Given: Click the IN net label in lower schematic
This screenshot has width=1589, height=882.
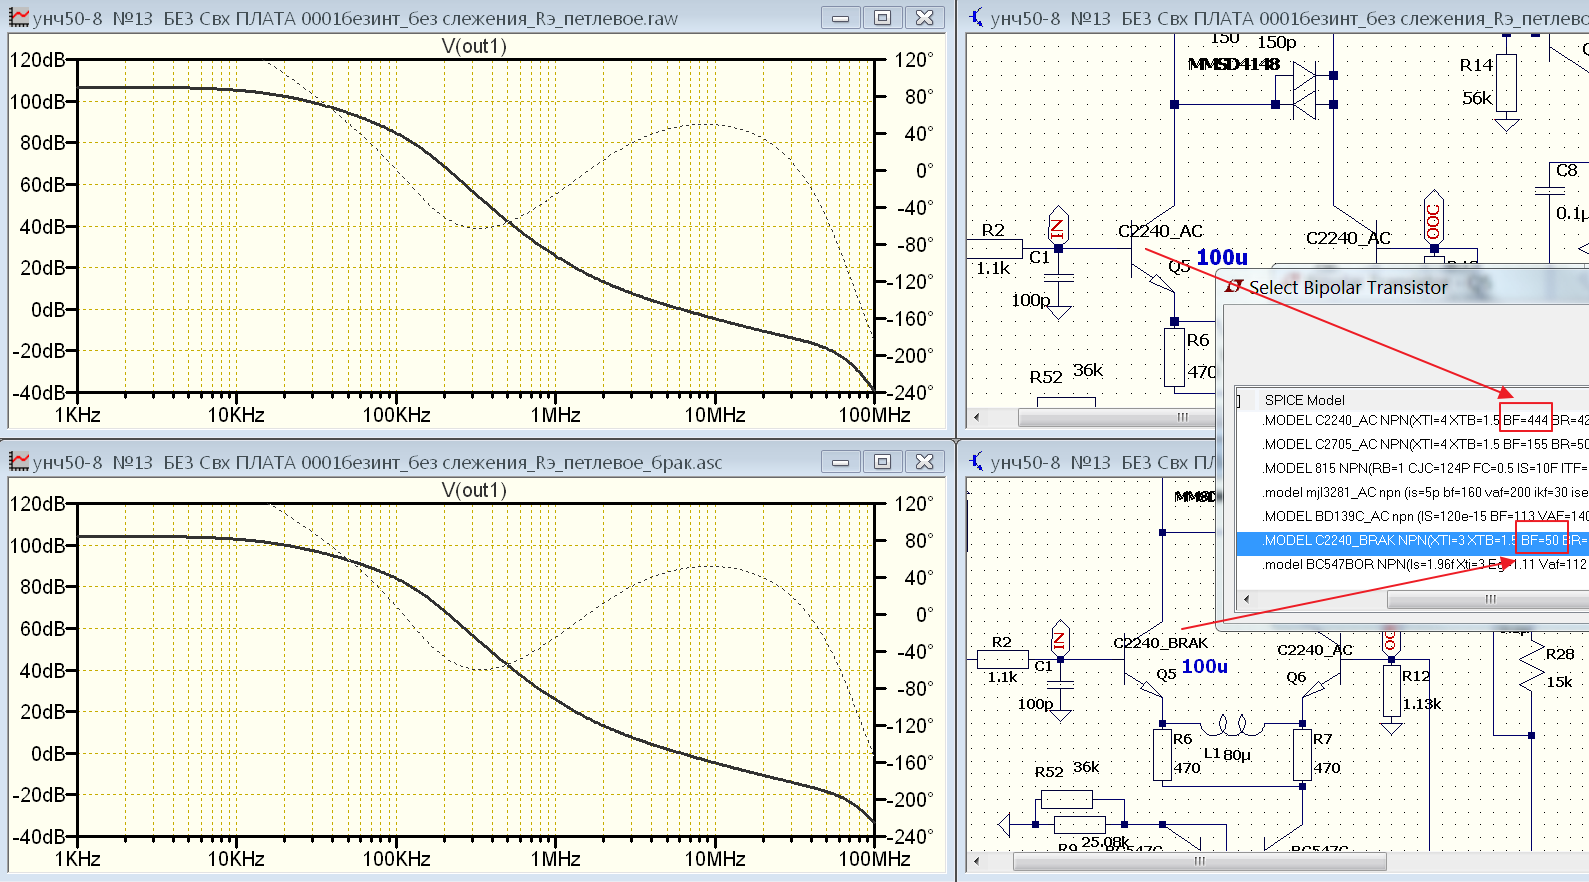Looking at the screenshot, I should (1060, 637).
